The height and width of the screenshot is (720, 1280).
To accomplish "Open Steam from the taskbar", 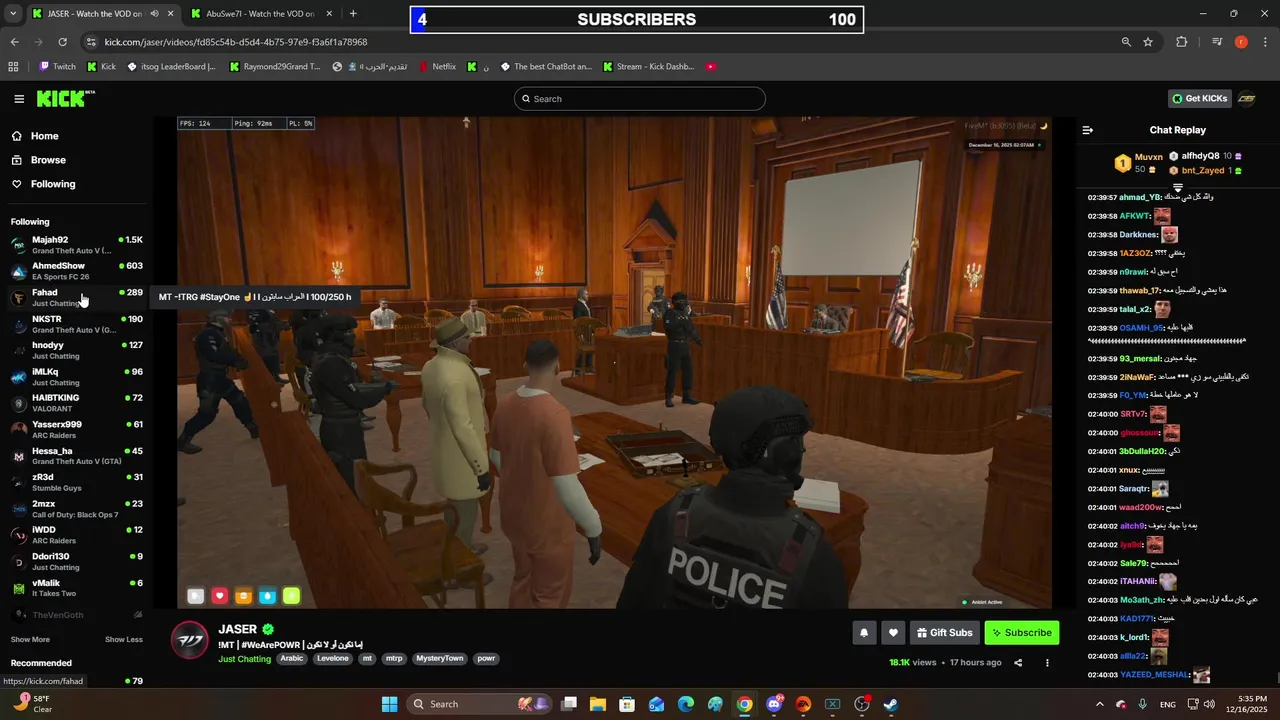I will (x=891, y=704).
